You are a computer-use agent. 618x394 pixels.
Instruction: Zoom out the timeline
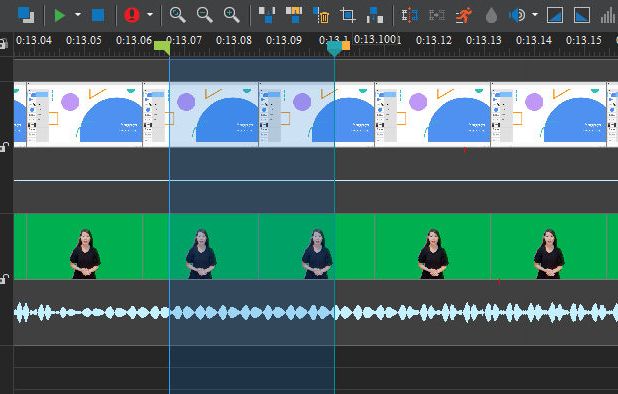[x=205, y=15]
